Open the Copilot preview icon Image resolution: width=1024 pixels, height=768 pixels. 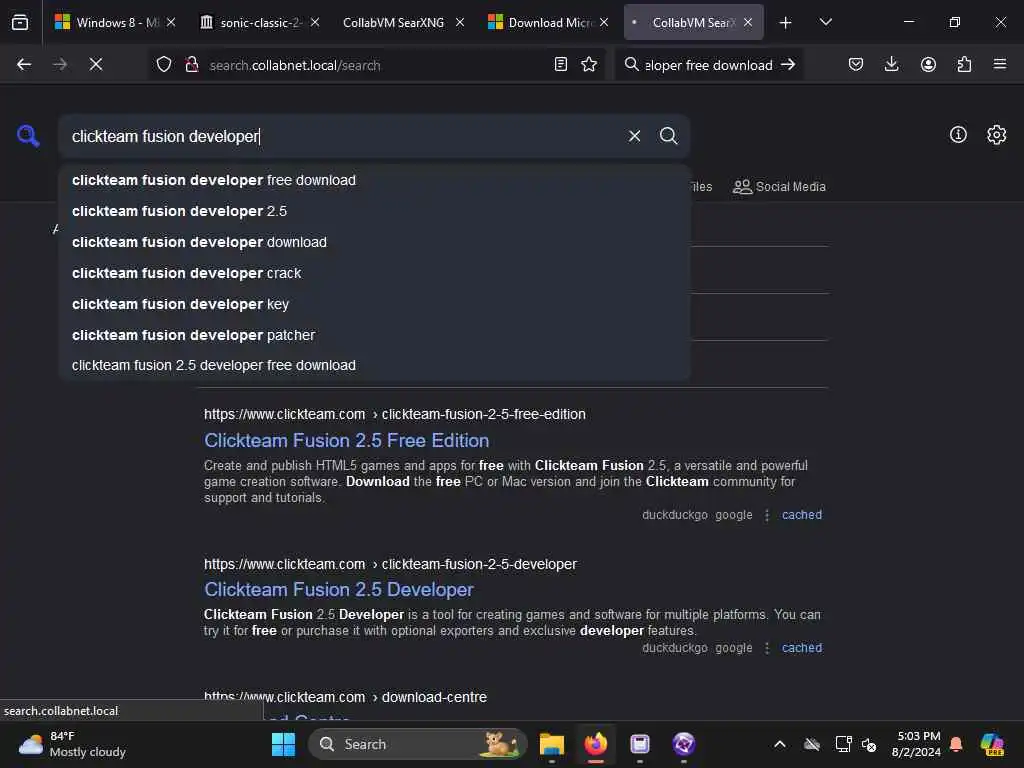tap(992, 744)
